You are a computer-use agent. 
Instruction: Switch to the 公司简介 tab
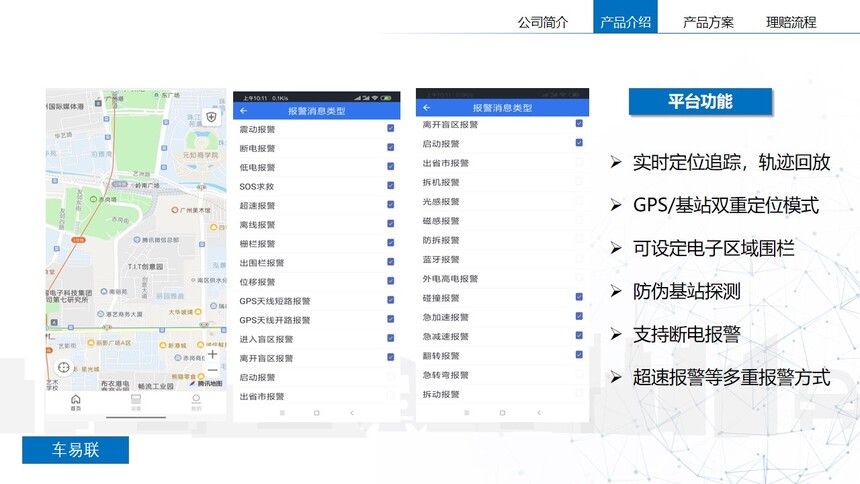[x=543, y=22]
